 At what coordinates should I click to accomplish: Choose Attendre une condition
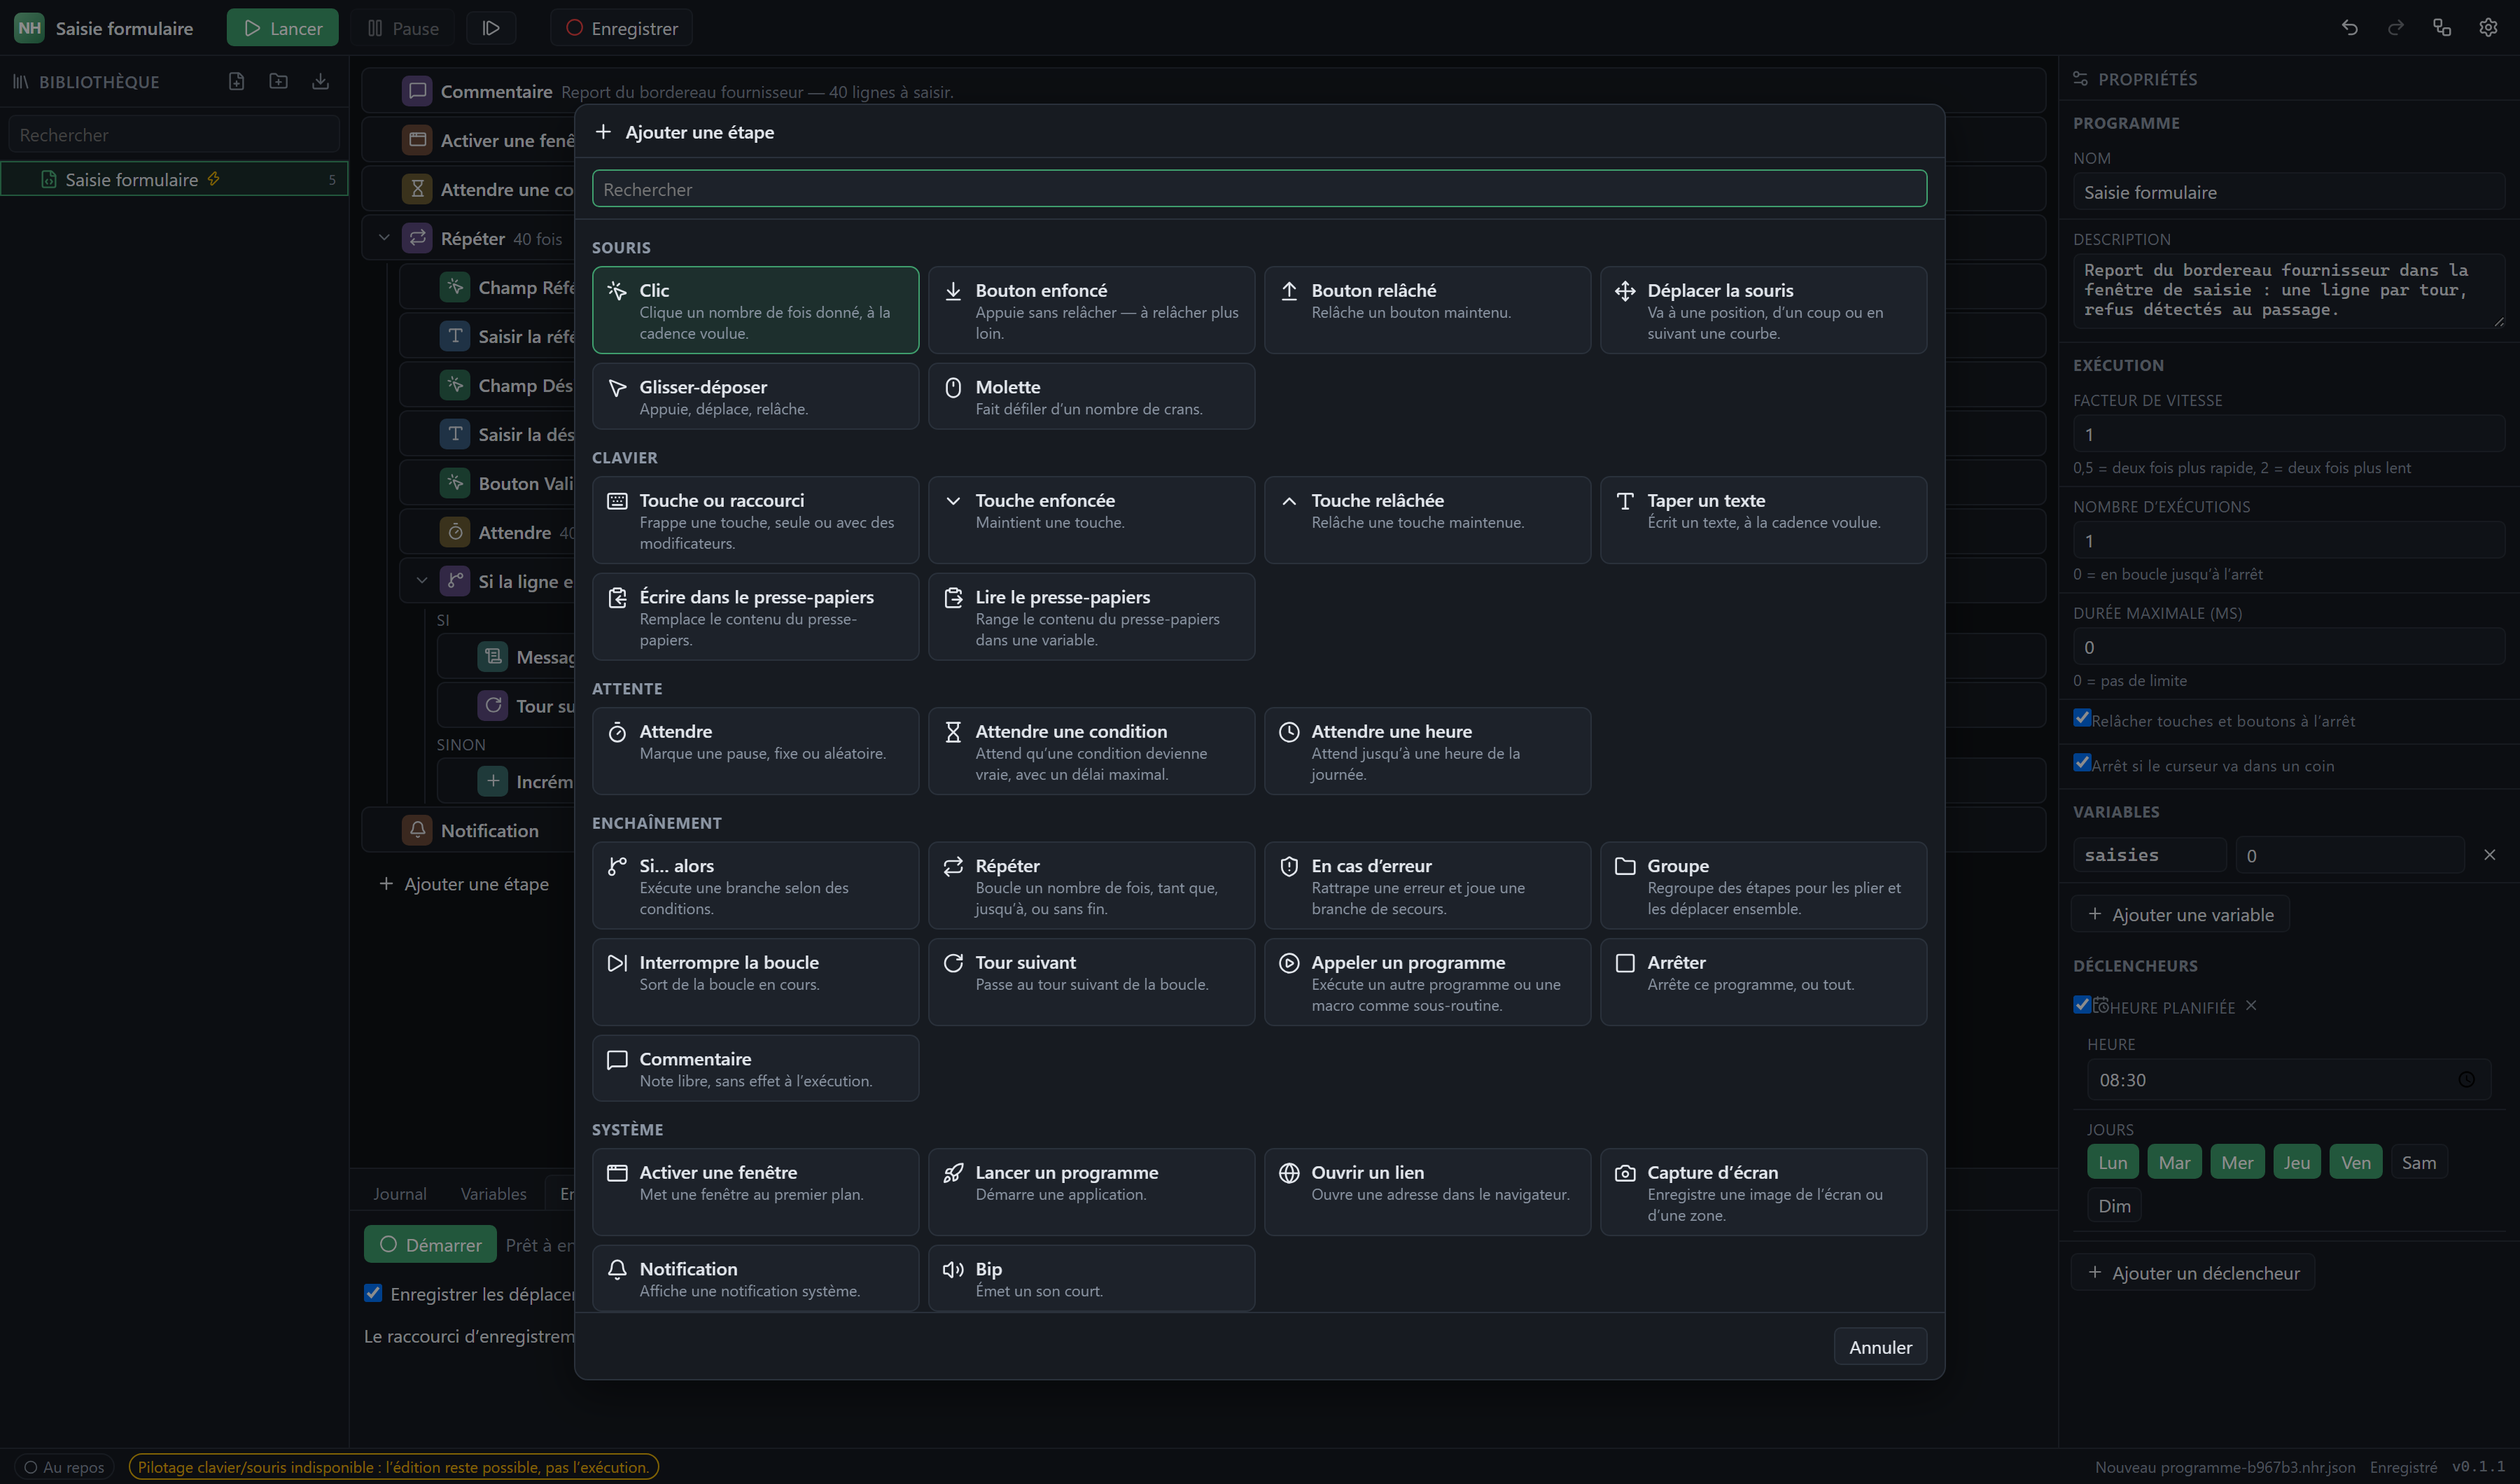point(1091,751)
